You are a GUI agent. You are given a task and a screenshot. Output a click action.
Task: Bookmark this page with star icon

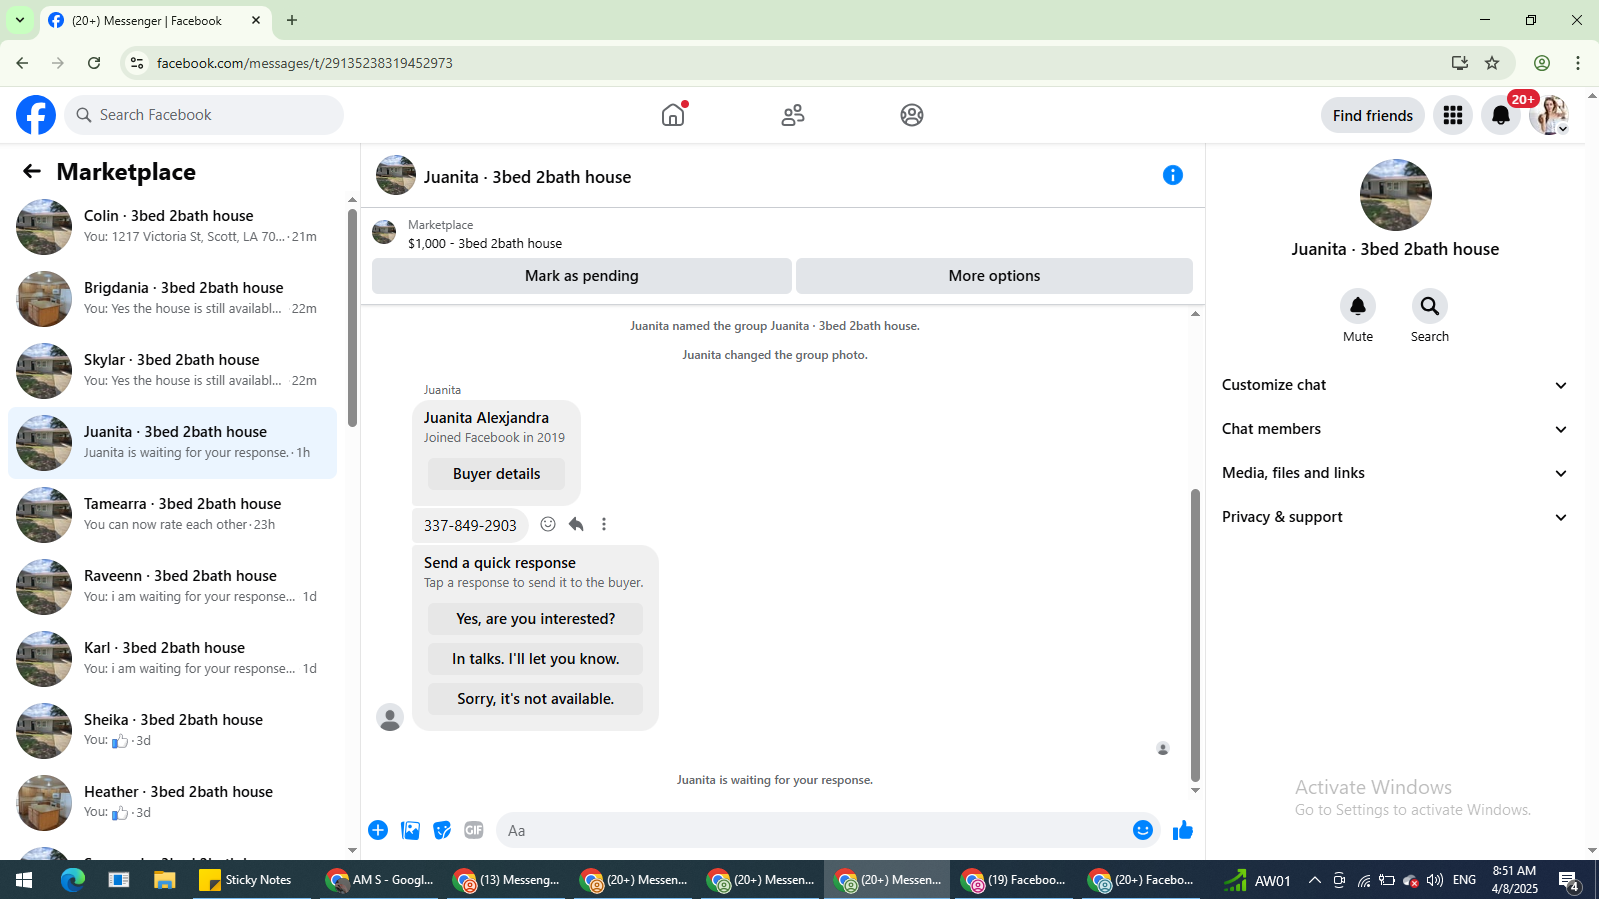click(1492, 63)
